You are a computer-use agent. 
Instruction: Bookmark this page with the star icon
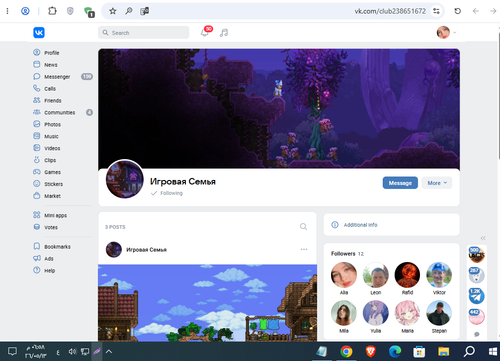(113, 11)
